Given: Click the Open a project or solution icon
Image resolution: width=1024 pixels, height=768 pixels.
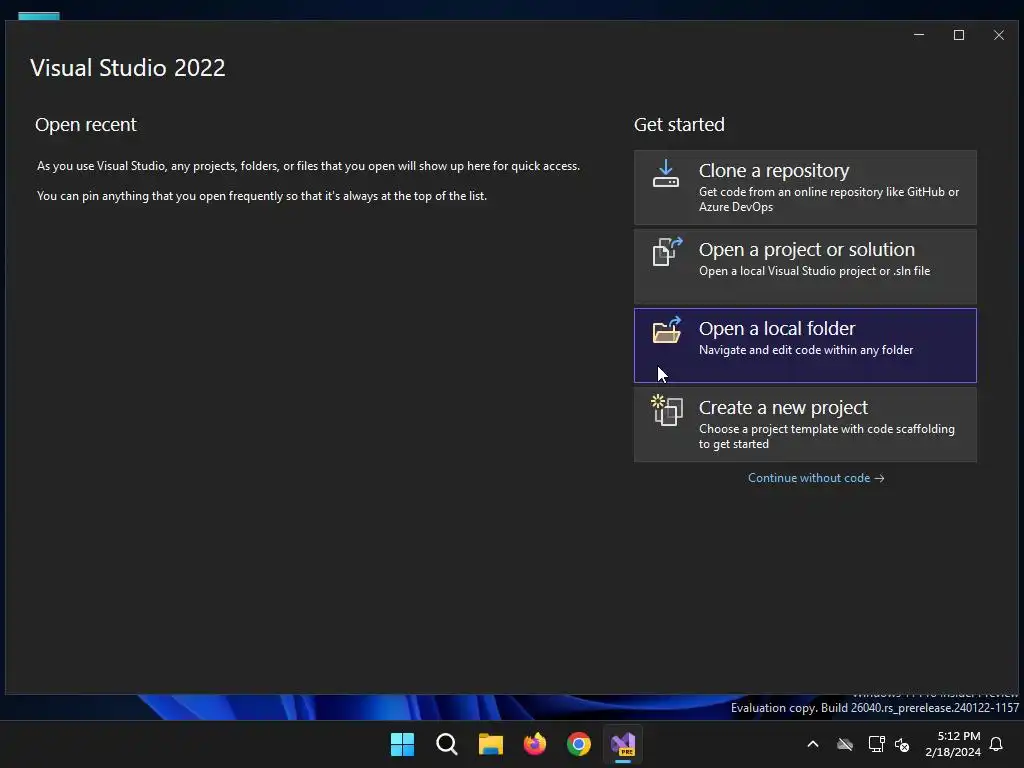Looking at the screenshot, I should pos(667,251).
